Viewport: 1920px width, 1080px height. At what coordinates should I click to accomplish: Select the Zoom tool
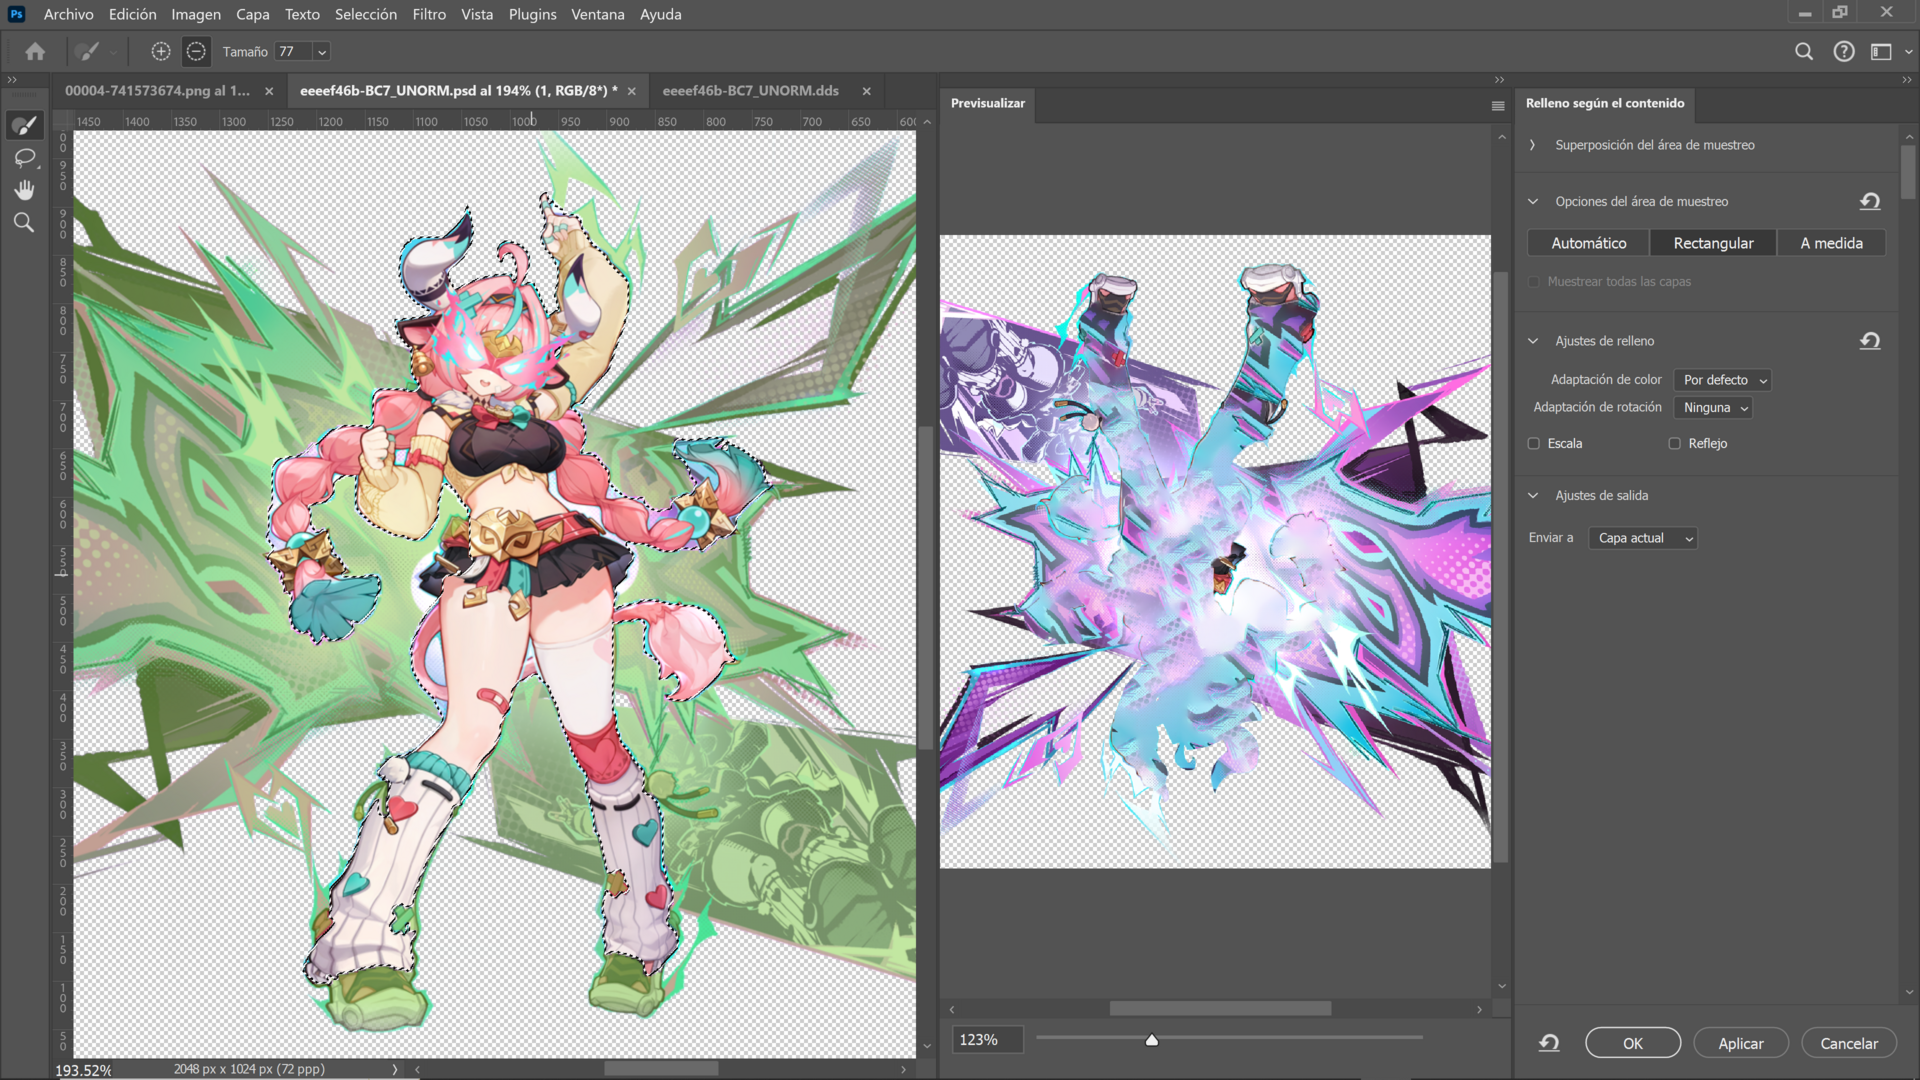pos(24,223)
